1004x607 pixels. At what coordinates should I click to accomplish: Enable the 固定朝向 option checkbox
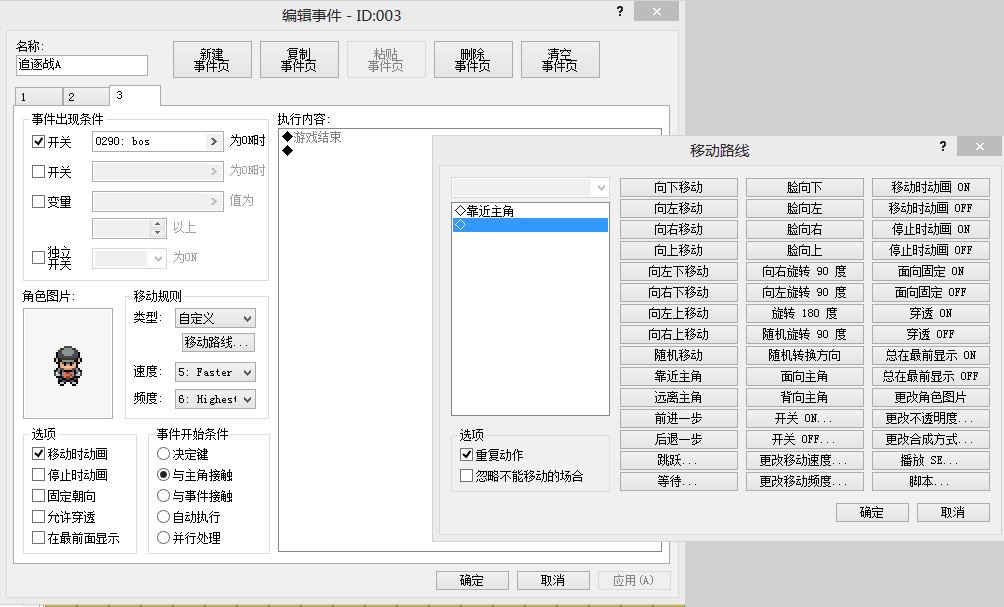point(38,496)
